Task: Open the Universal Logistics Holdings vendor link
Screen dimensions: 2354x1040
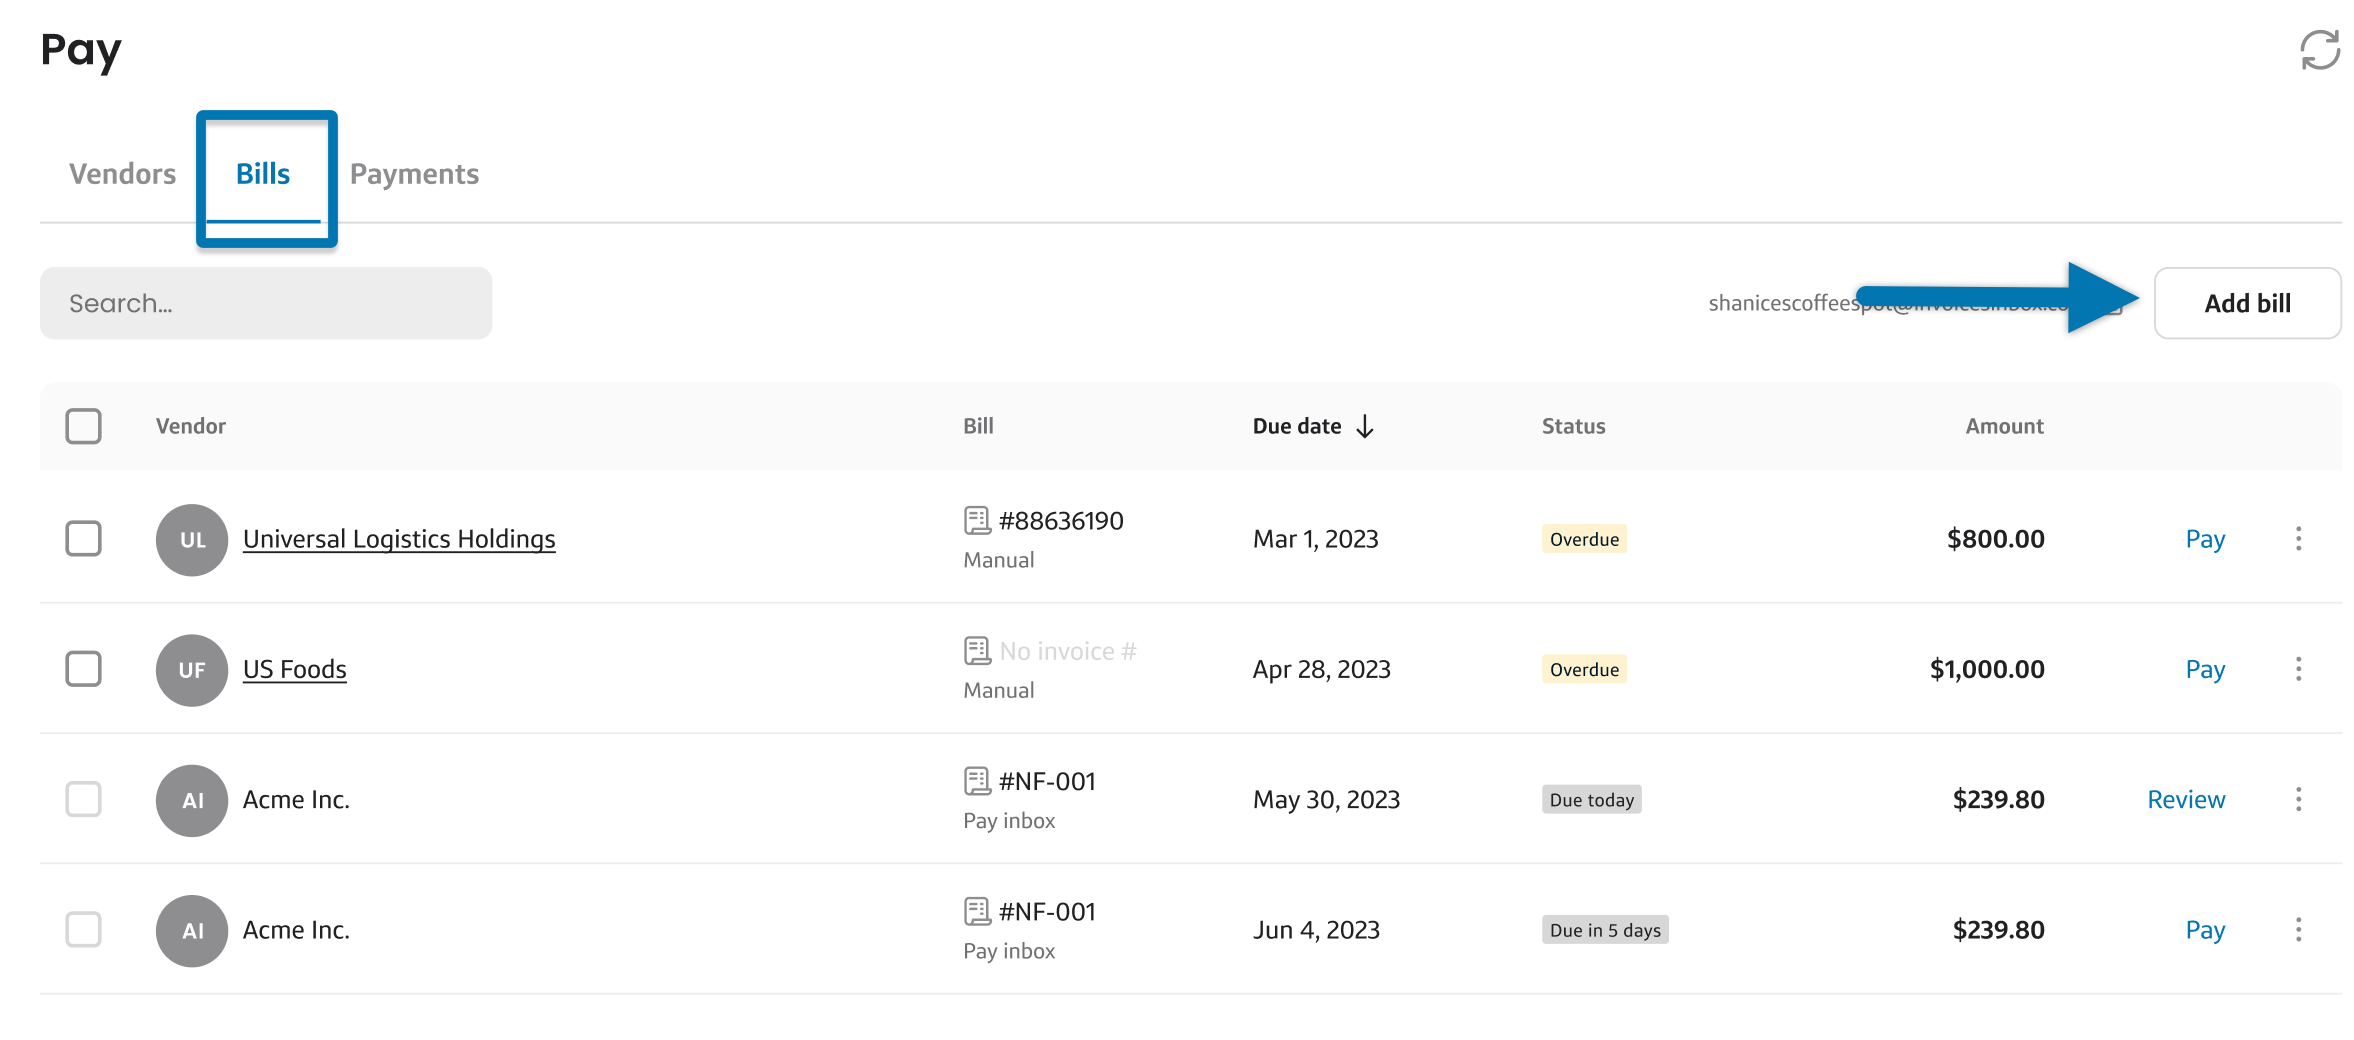Action: coord(399,539)
